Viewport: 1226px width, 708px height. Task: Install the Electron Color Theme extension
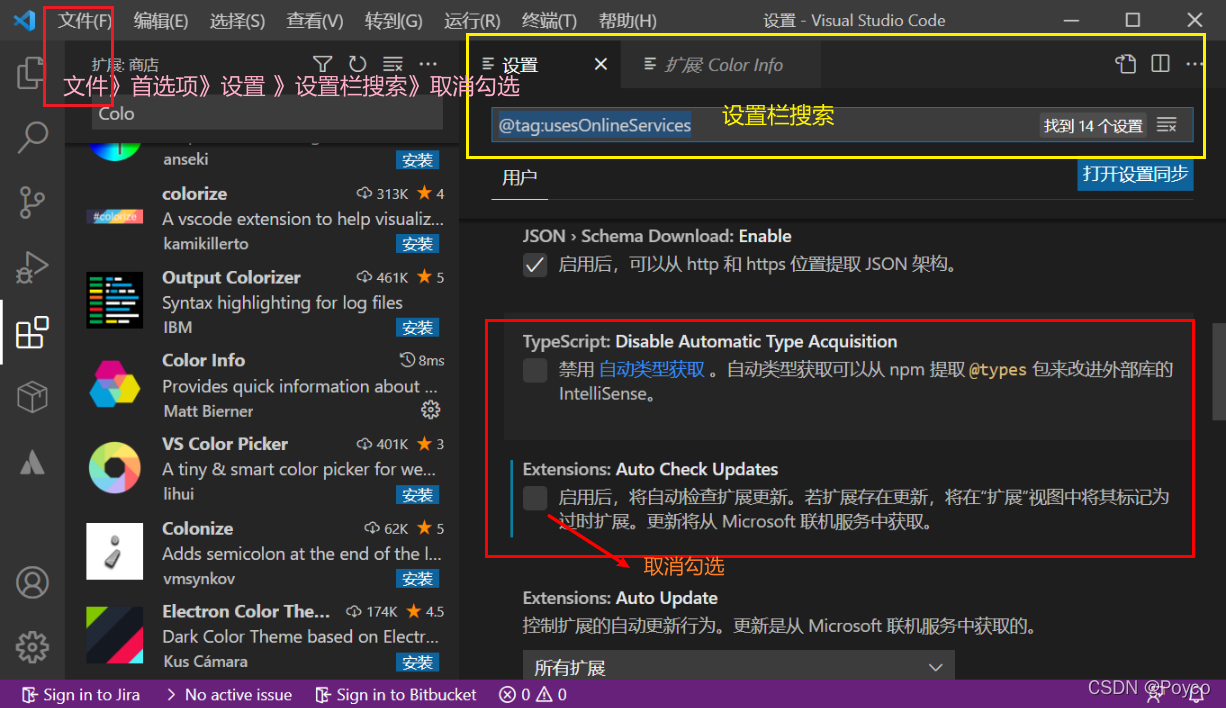click(x=417, y=662)
